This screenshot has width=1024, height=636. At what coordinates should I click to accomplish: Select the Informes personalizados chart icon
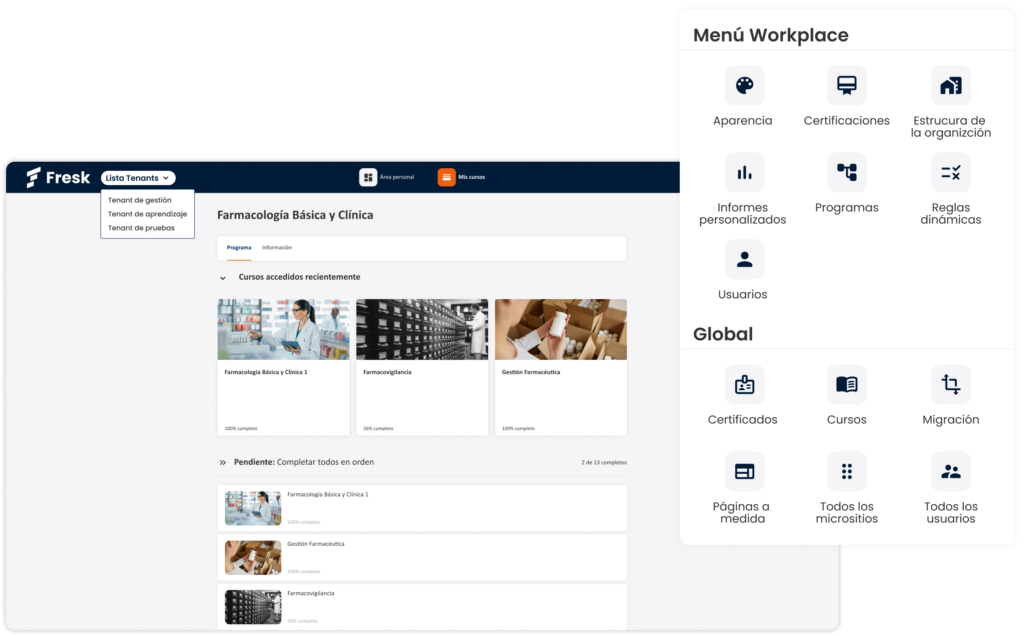pos(744,173)
